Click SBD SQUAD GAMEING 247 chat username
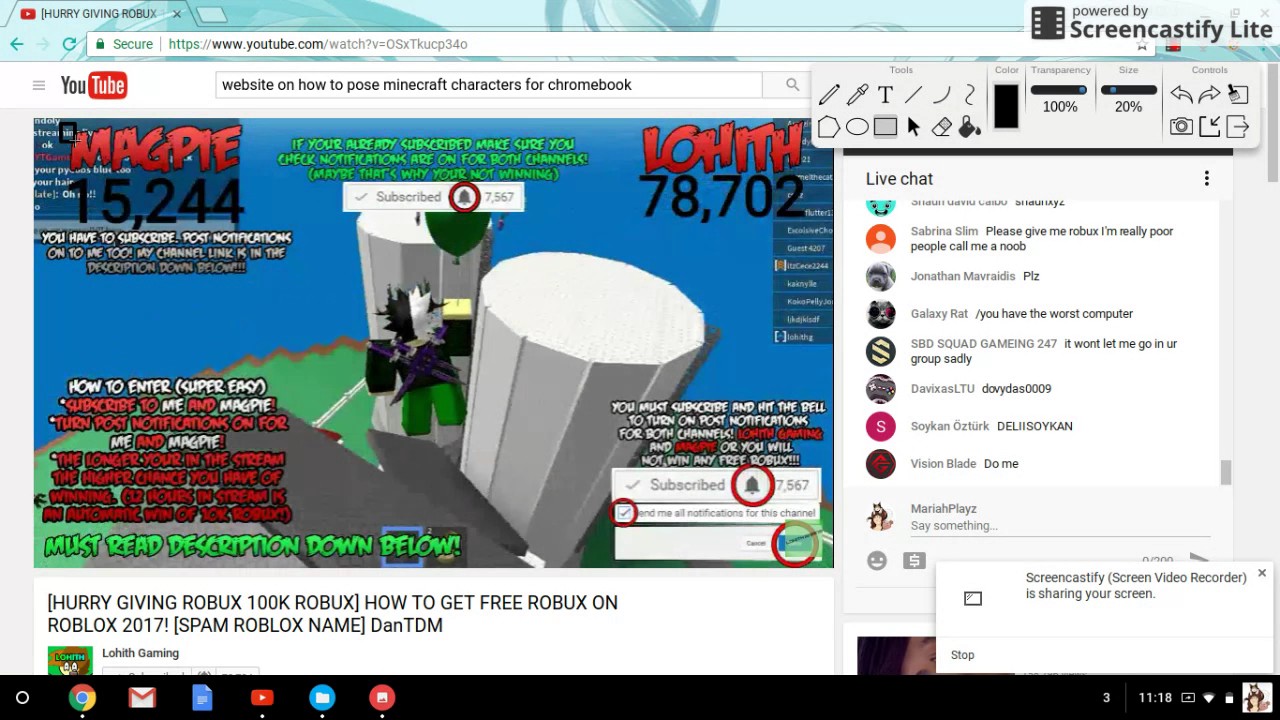This screenshot has width=1280, height=720. click(983, 344)
